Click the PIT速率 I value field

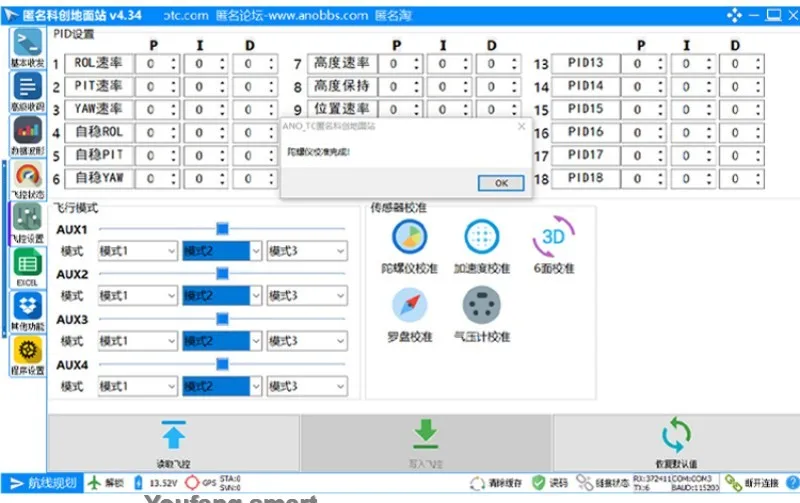[x=206, y=87]
